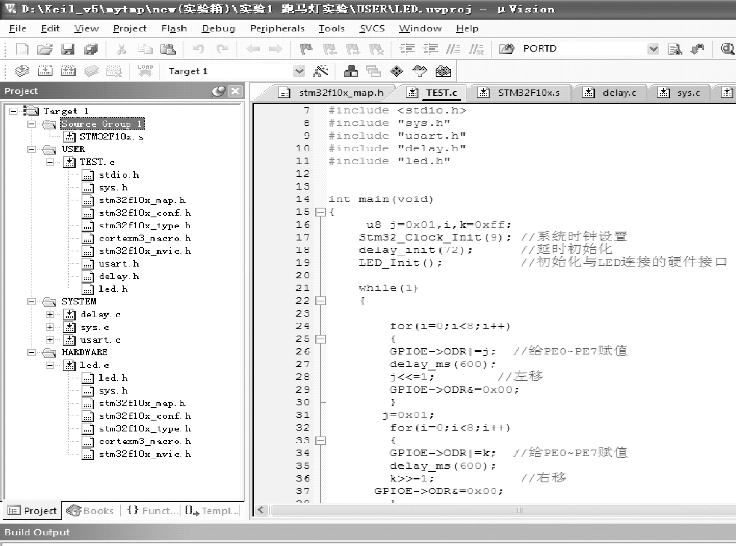Click the New file icon

pyautogui.click(x=22, y=48)
